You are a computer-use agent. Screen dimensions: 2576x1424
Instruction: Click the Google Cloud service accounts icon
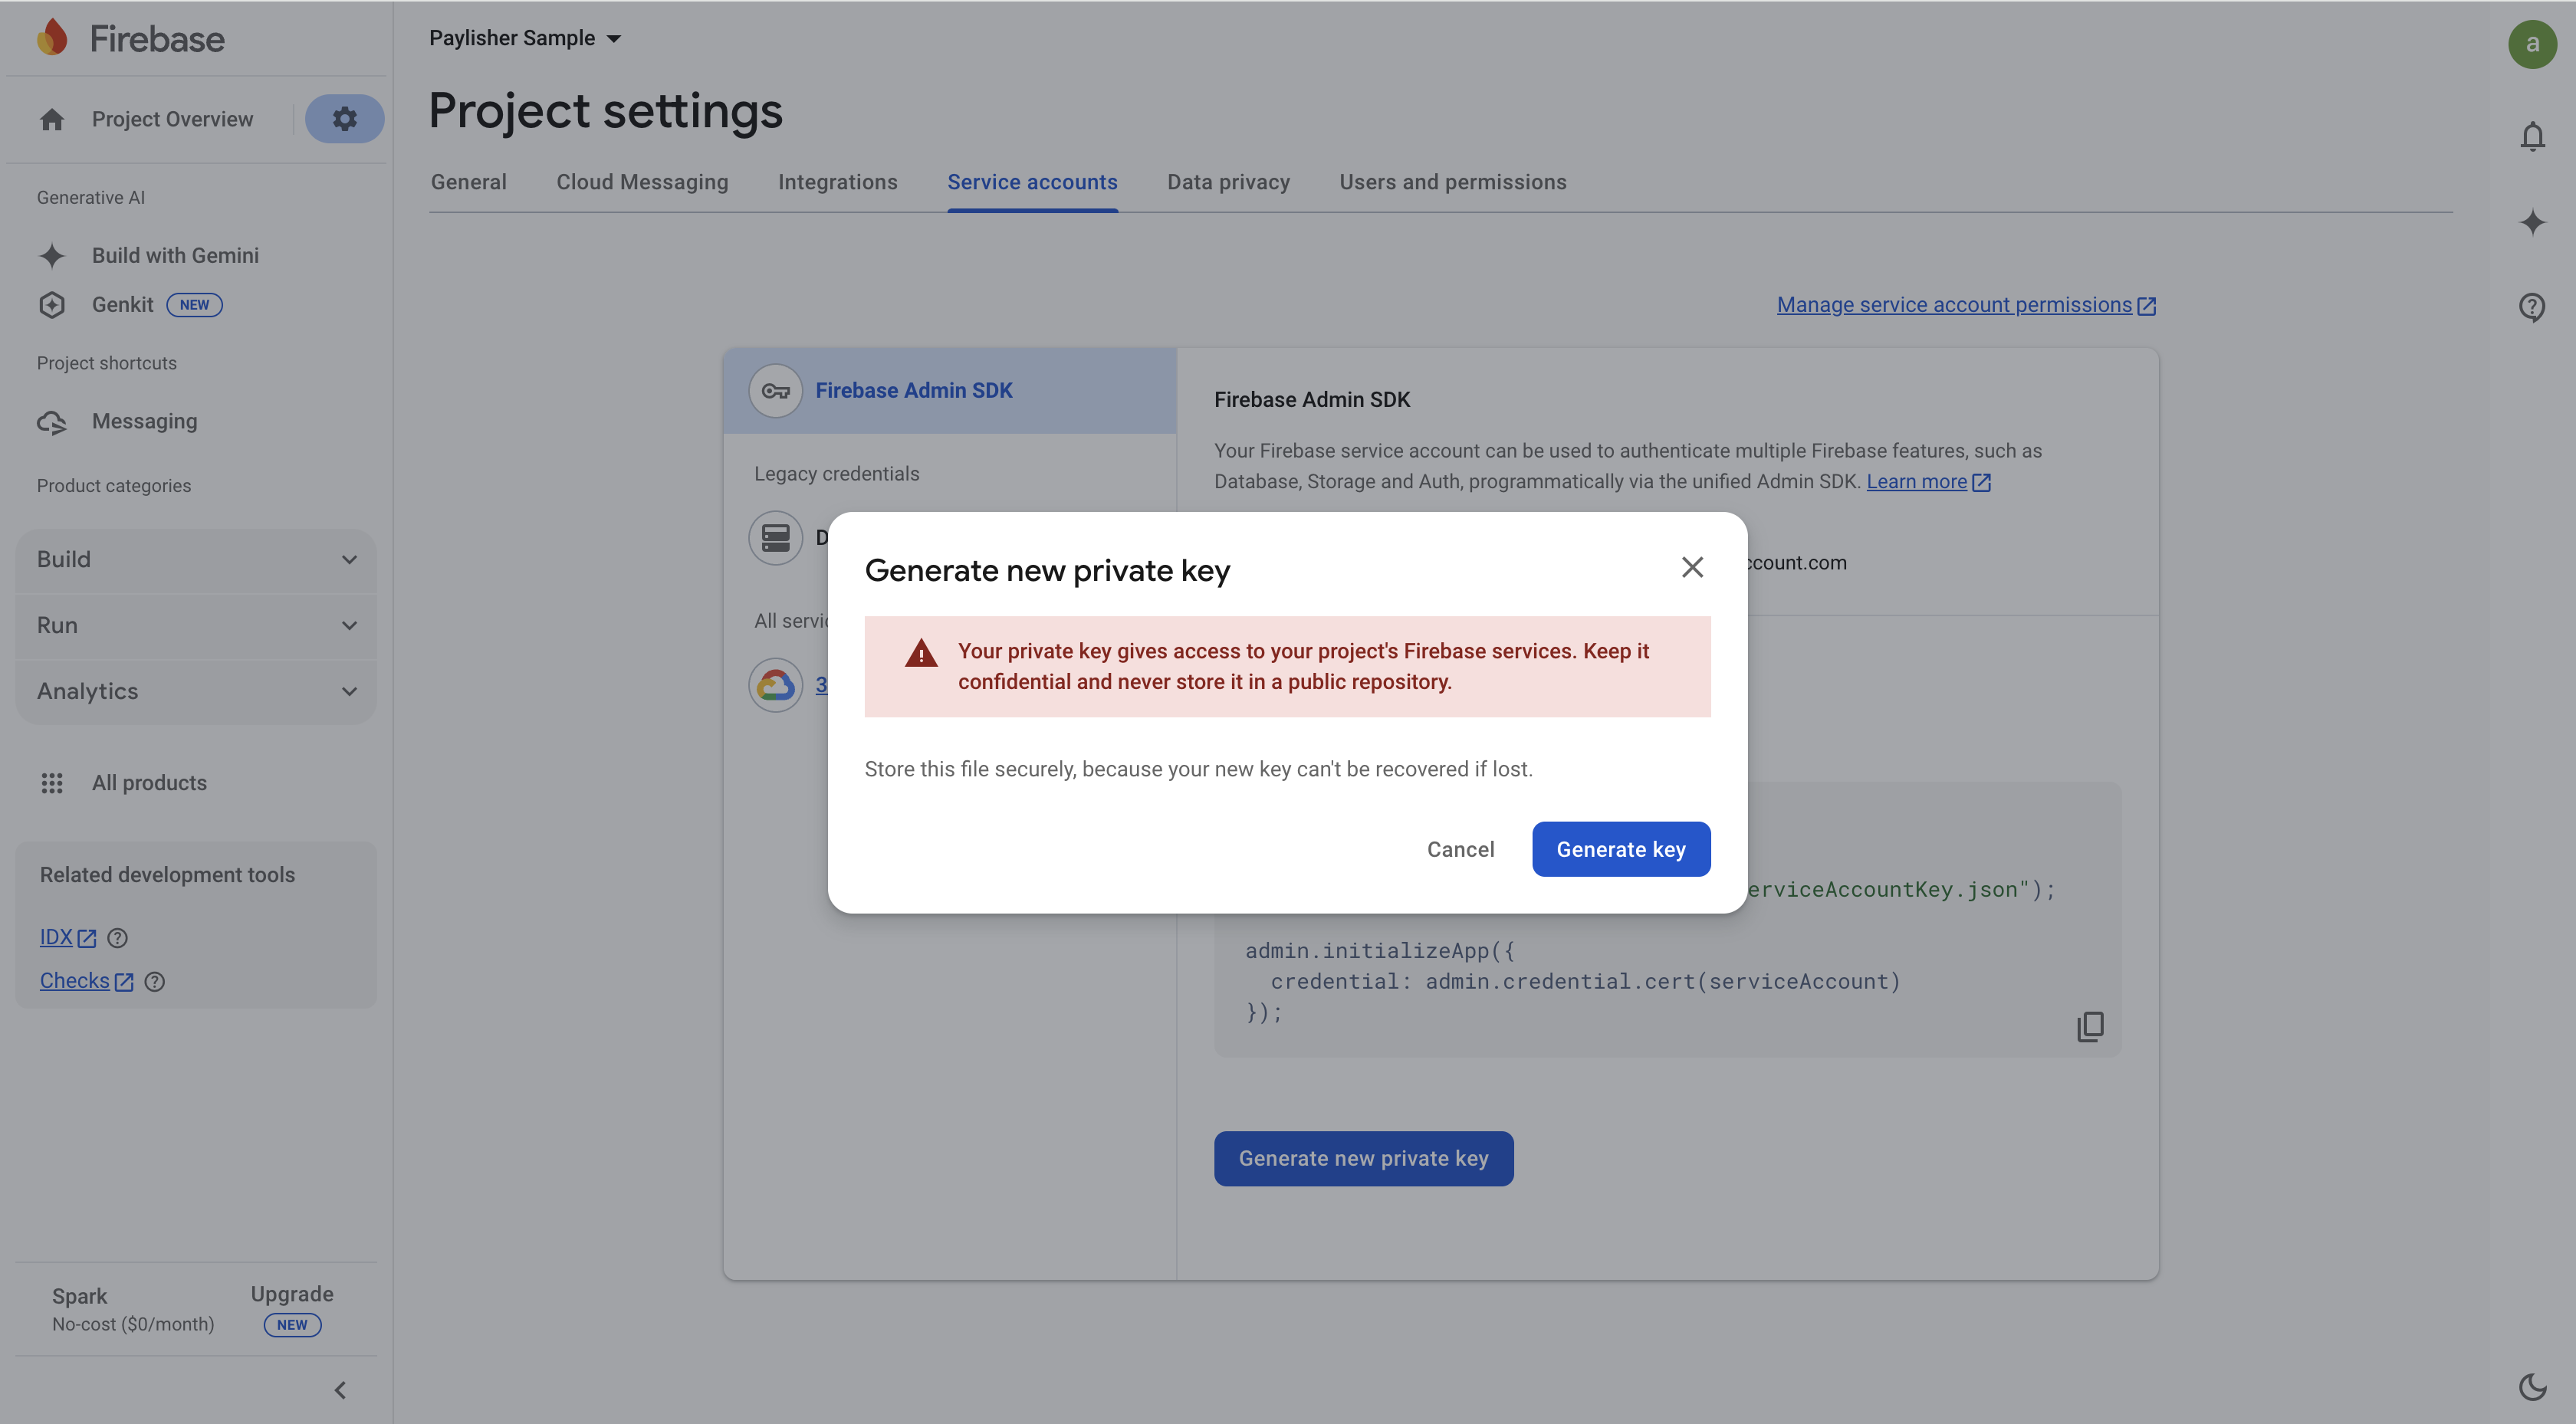[x=776, y=685]
